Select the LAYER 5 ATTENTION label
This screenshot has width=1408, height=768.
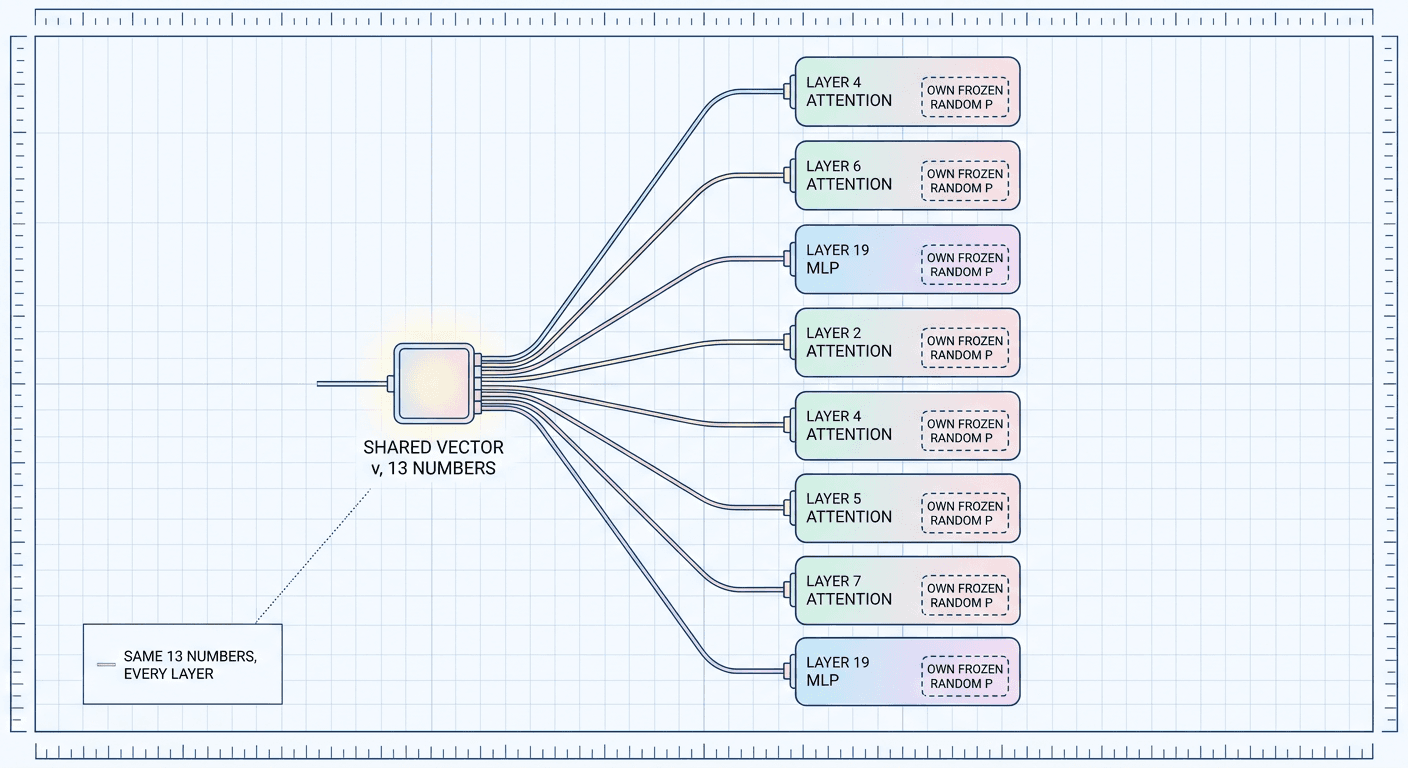pyautogui.click(x=849, y=508)
